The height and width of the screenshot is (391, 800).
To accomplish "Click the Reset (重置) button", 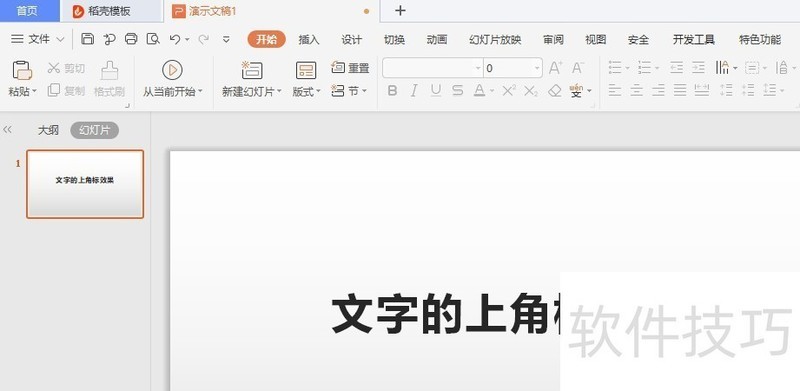I will point(350,67).
